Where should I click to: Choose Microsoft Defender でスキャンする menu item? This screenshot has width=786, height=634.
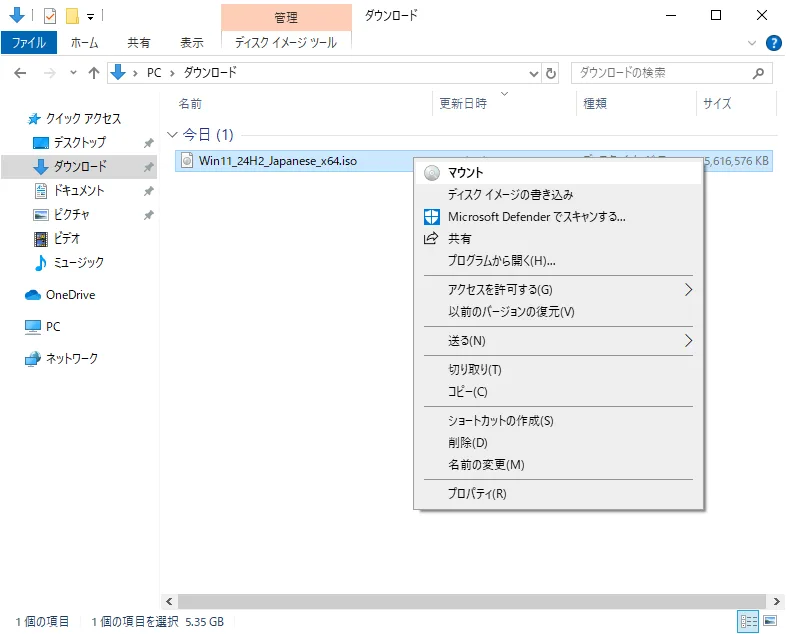coord(558,217)
